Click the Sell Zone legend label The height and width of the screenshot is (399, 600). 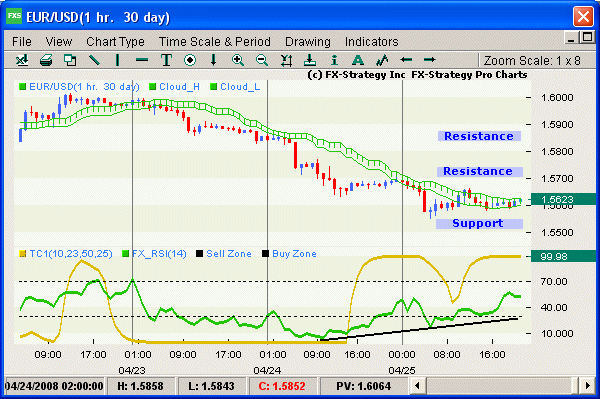[x=229, y=254]
